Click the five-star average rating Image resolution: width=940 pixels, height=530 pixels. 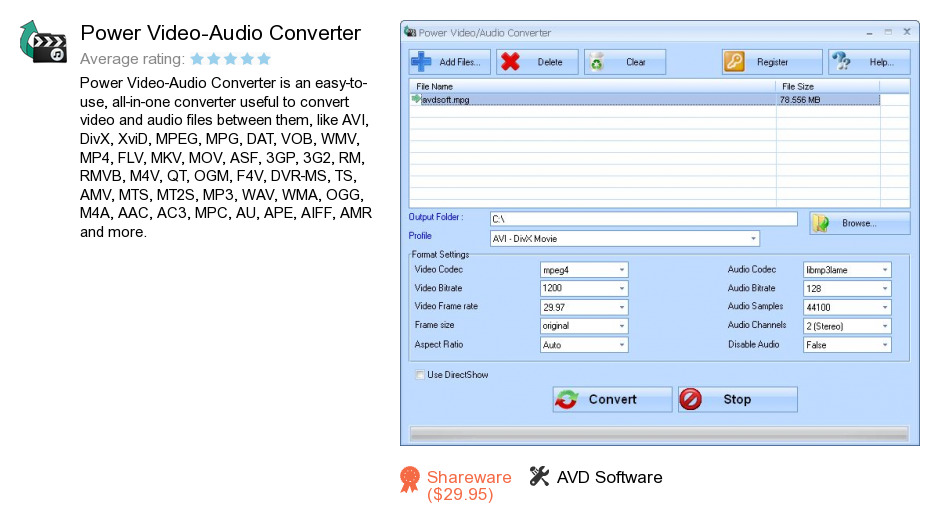pyautogui.click(x=230, y=59)
